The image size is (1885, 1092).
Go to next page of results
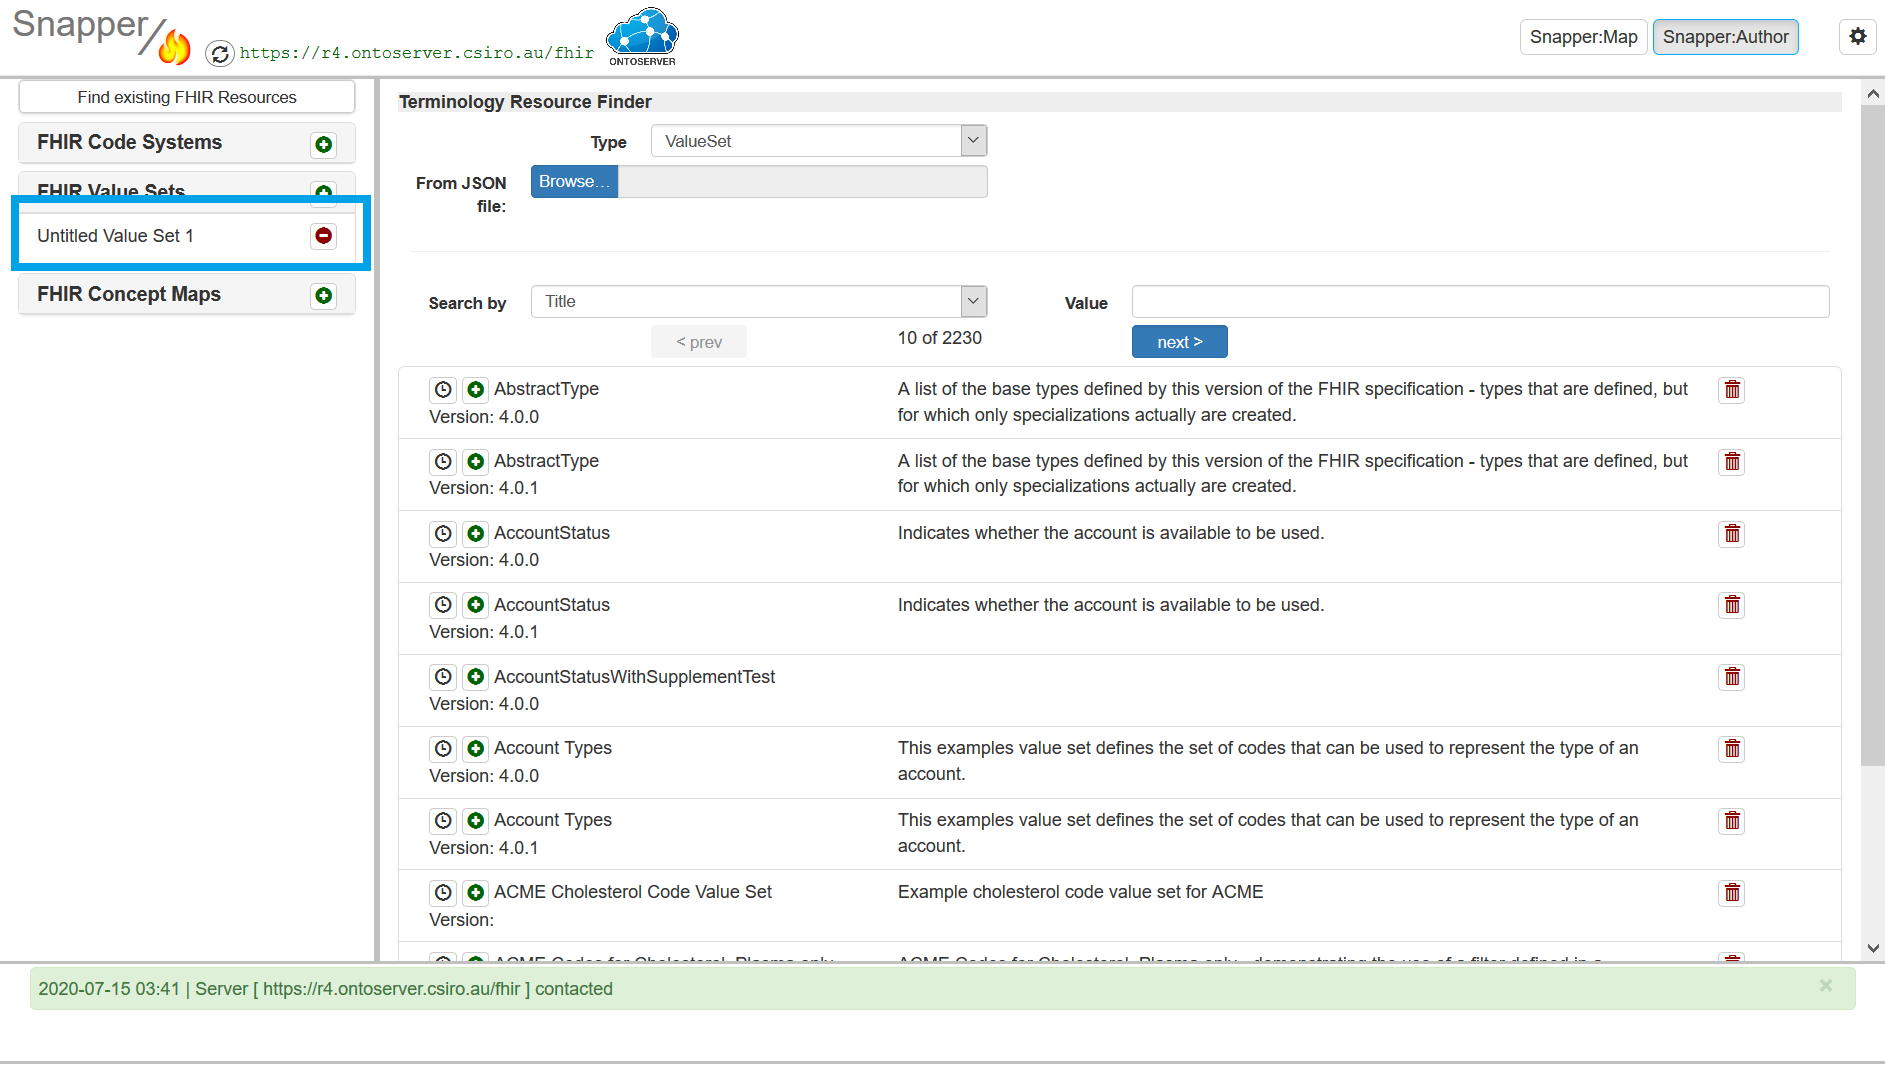click(1179, 342)
